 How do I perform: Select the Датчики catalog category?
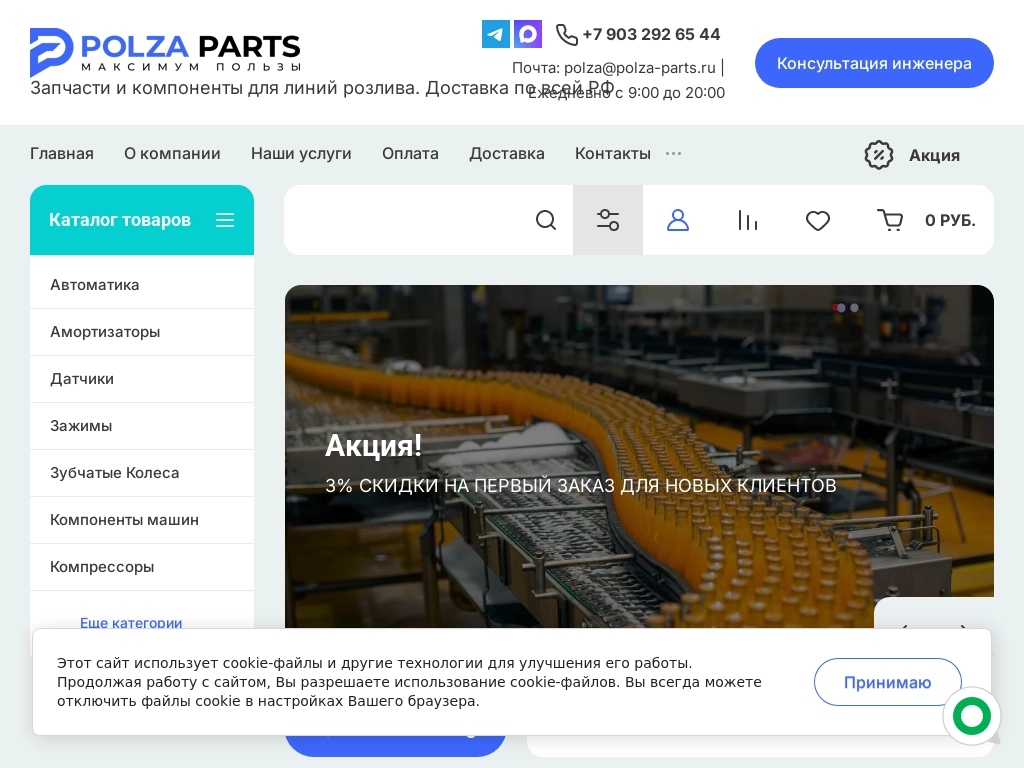coord(82,379)
